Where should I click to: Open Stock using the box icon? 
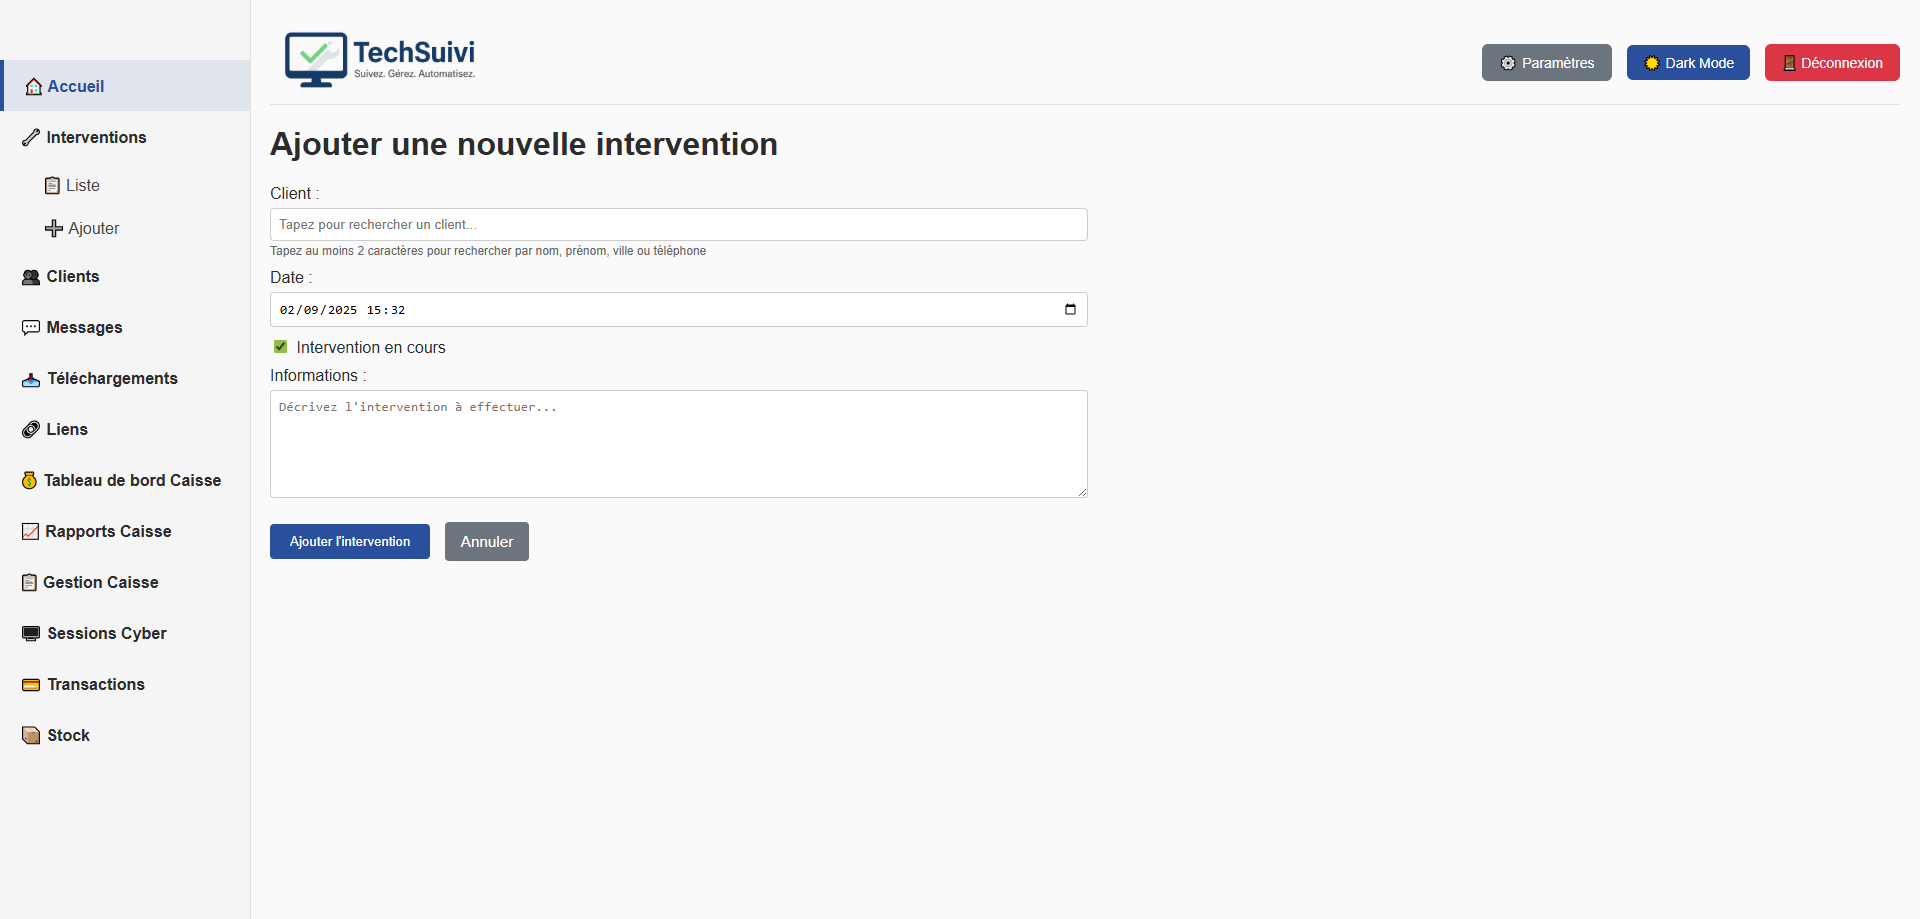pos(30,735)
